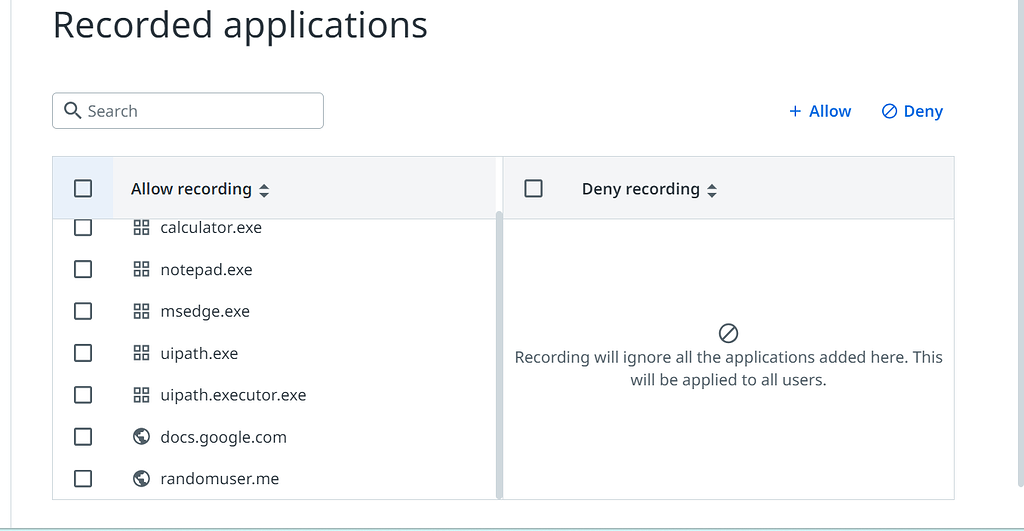Click the app icon beside notepad.exe
Image resolution: width=1024 pixels, height=531 pixels.
[x=141, y=270]
